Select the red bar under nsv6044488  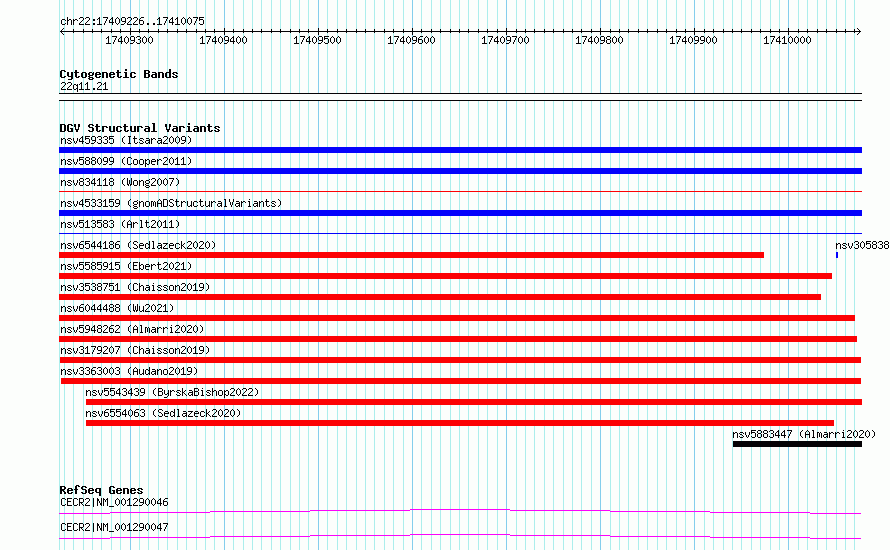(x=457, y=318)
